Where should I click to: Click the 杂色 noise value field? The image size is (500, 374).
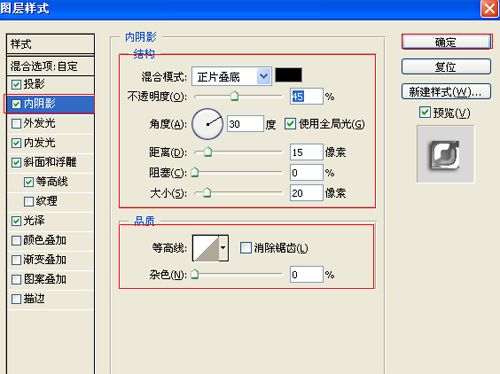pos(307,275)
